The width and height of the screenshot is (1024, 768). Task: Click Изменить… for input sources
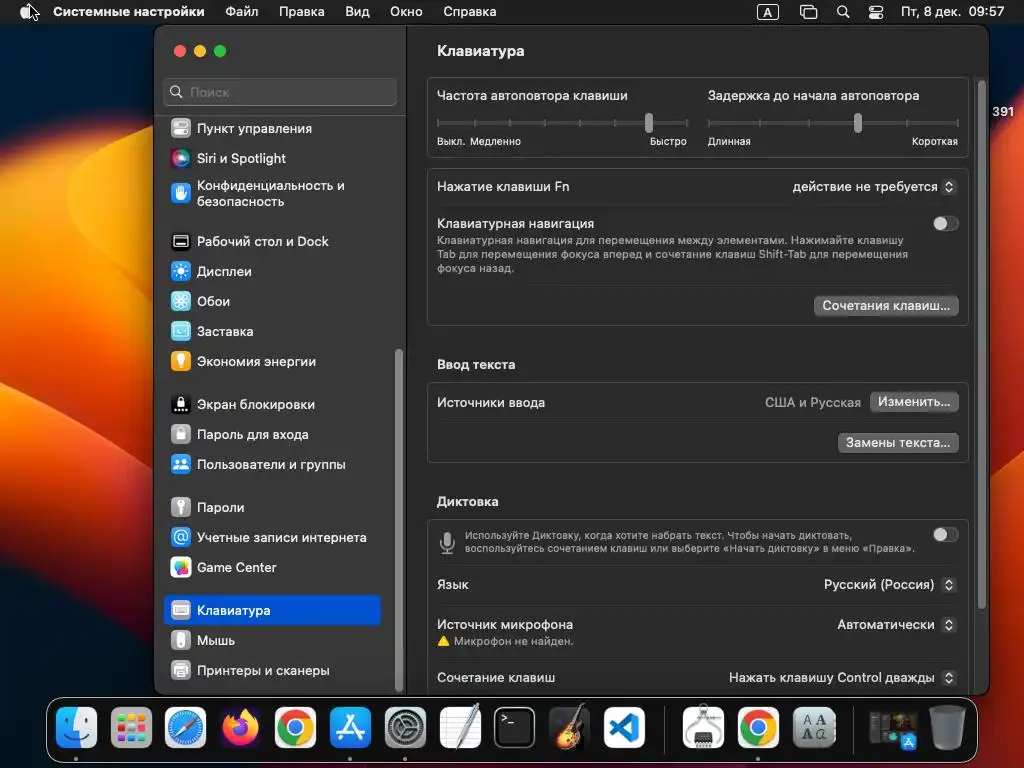914,402
